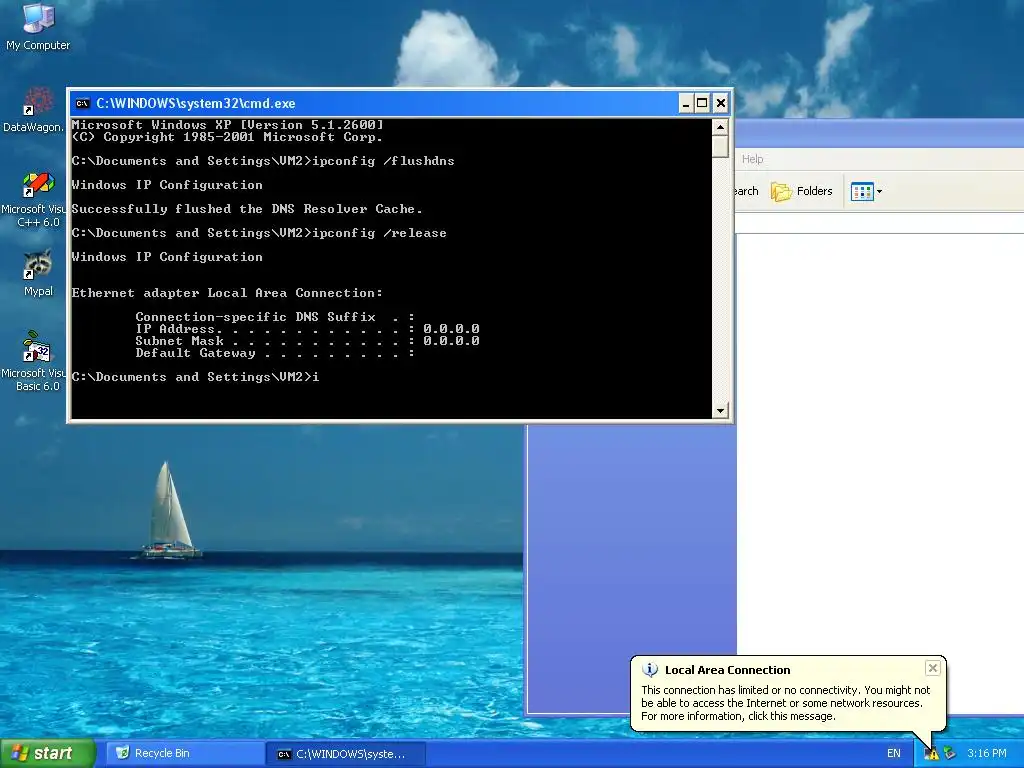Click the cmd.exe title bar text

tap(195, 103)
